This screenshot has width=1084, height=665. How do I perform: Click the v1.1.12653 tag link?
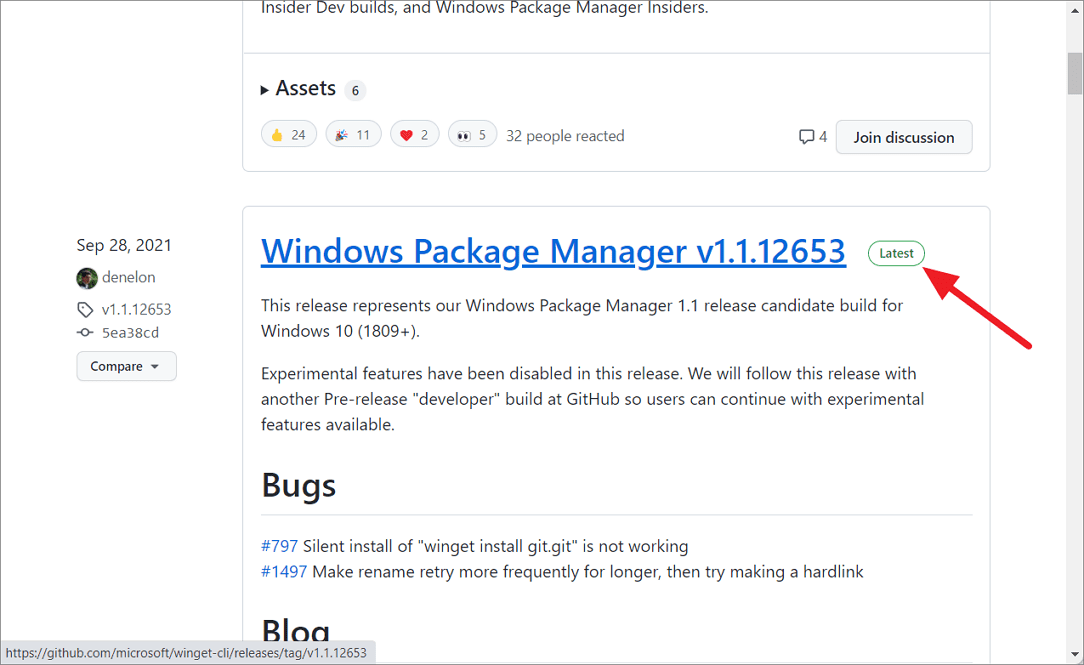(x=136, y=310)
